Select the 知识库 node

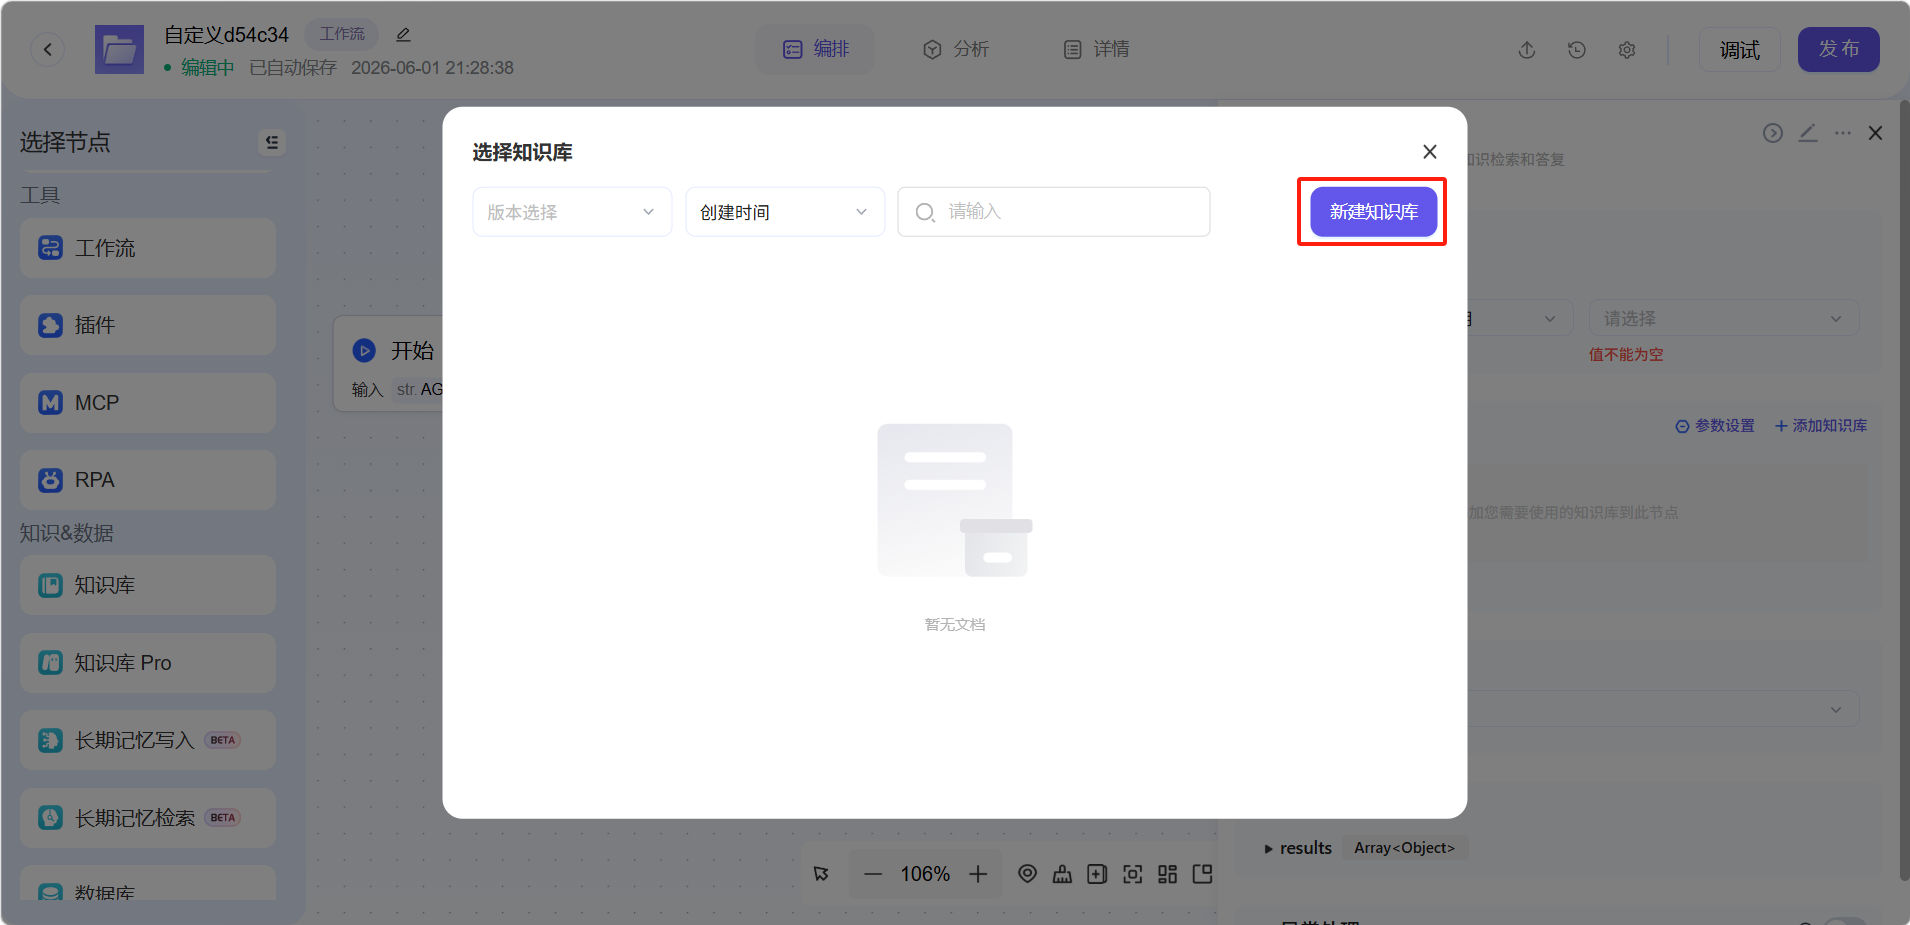pos(148,585)
